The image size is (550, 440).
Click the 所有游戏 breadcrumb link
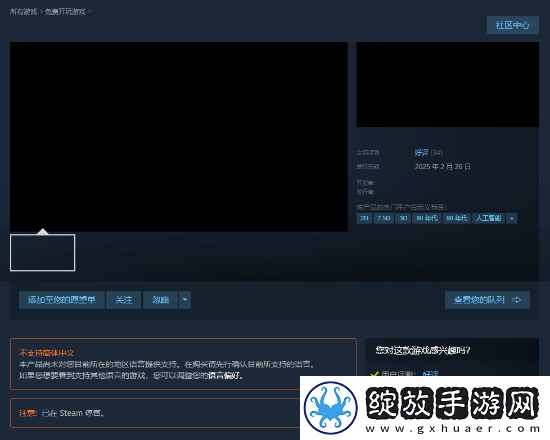click(x=23, y=12)
